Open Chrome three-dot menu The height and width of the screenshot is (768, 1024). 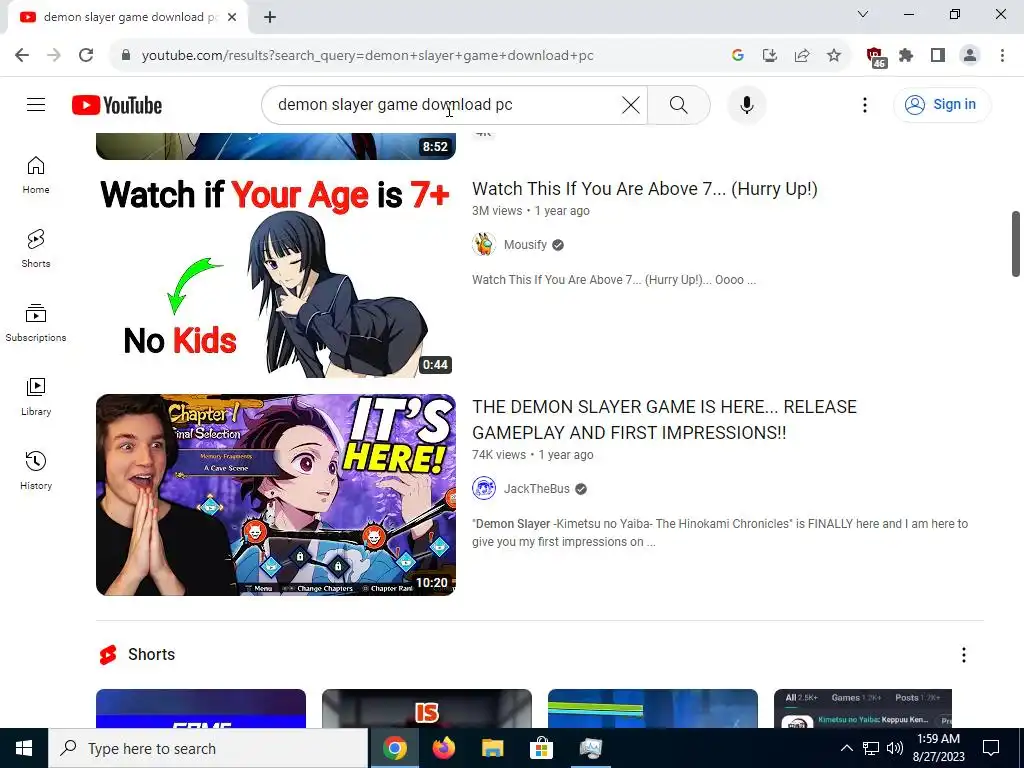[x=1002, y=55]
